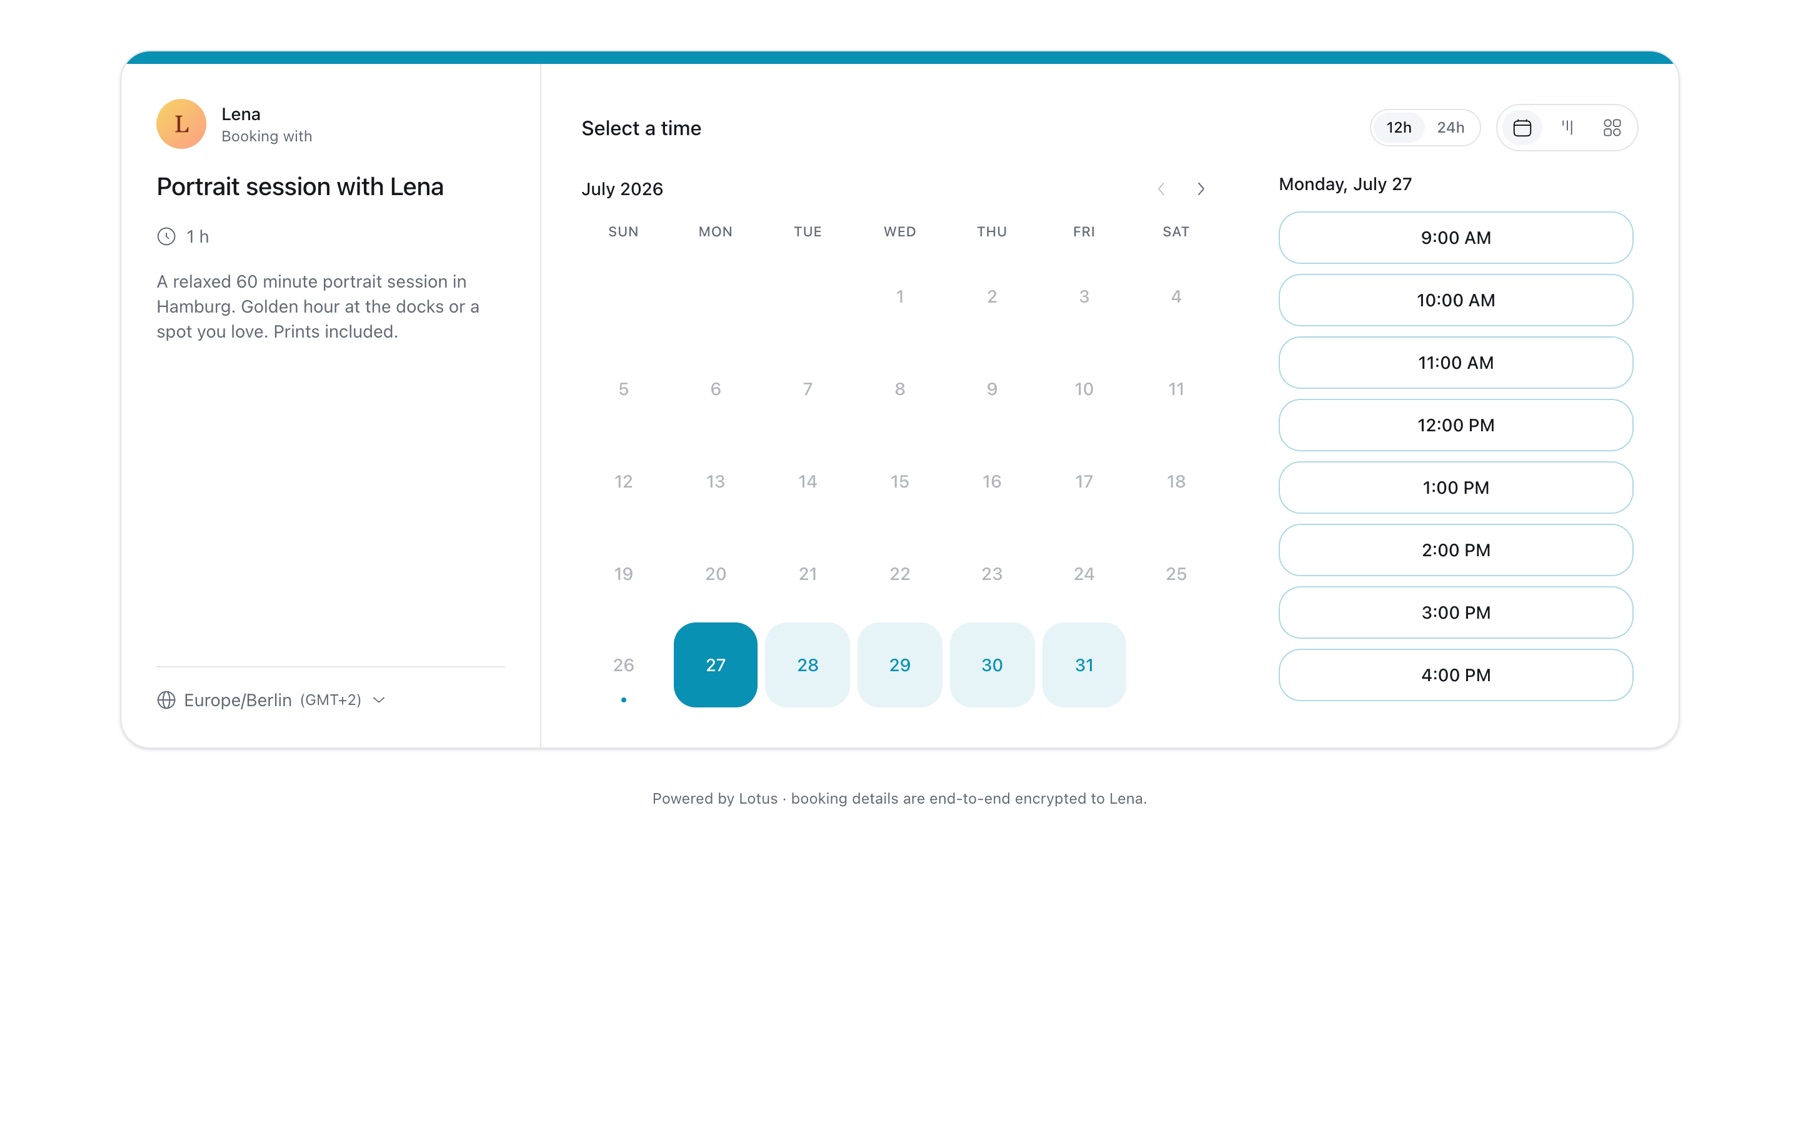Select July 28 on calendar

(x=807, y=665)
